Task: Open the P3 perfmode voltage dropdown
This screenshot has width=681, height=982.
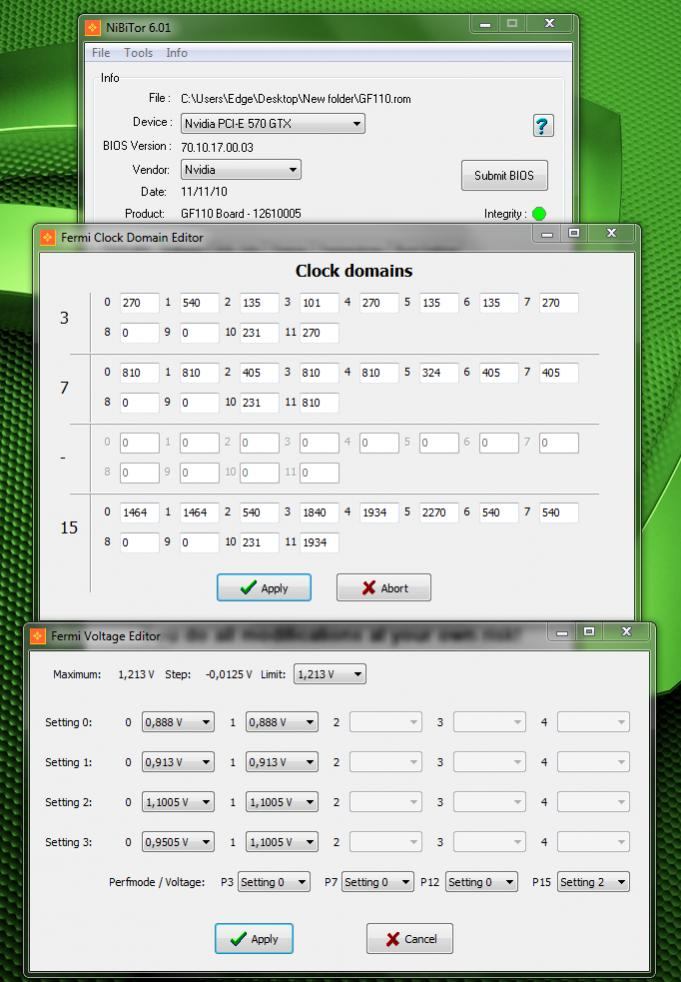Action: [x=274, y=882]
